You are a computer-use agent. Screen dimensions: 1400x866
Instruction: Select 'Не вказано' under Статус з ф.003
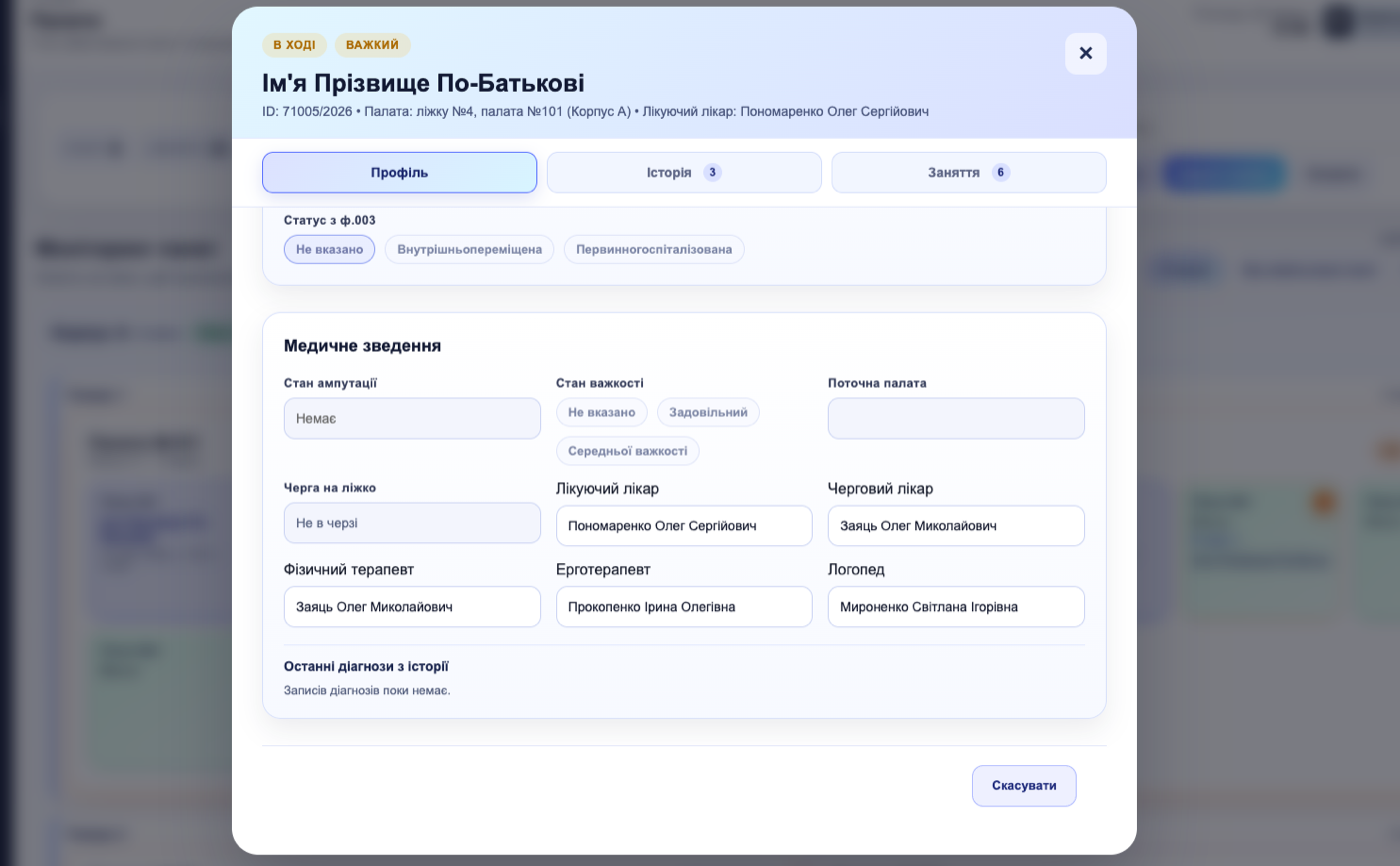tap(329, 249)
